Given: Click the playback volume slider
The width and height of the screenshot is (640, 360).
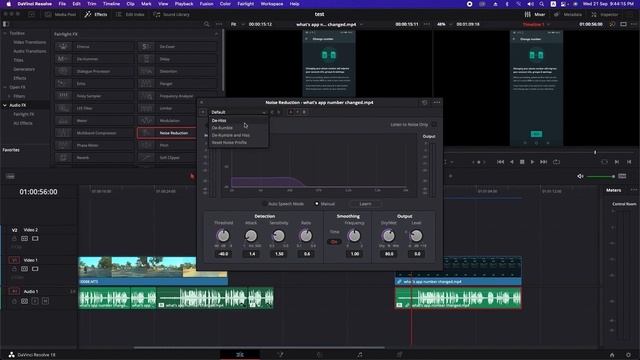Looking at the screenshot, I should click(600, 176).
